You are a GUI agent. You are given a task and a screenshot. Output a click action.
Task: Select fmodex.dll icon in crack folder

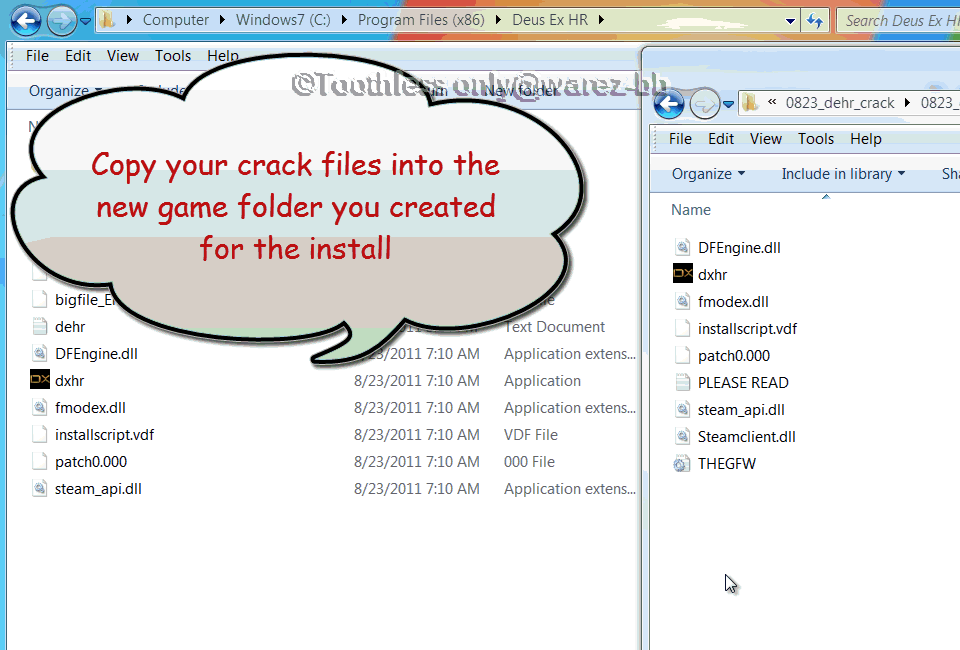coord(683,302)
